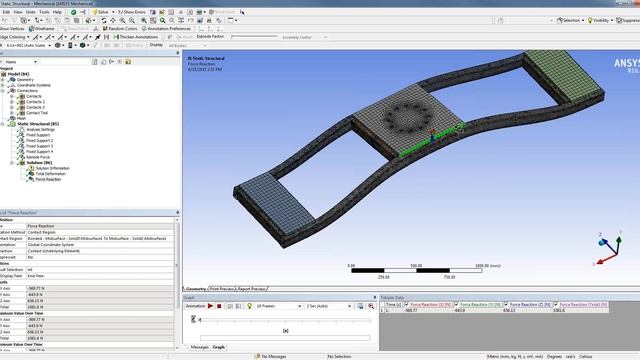The width and height of the screenshot is (640, 360).
Task: Click pin icon on Graph panel
Action: coord(374,298)
